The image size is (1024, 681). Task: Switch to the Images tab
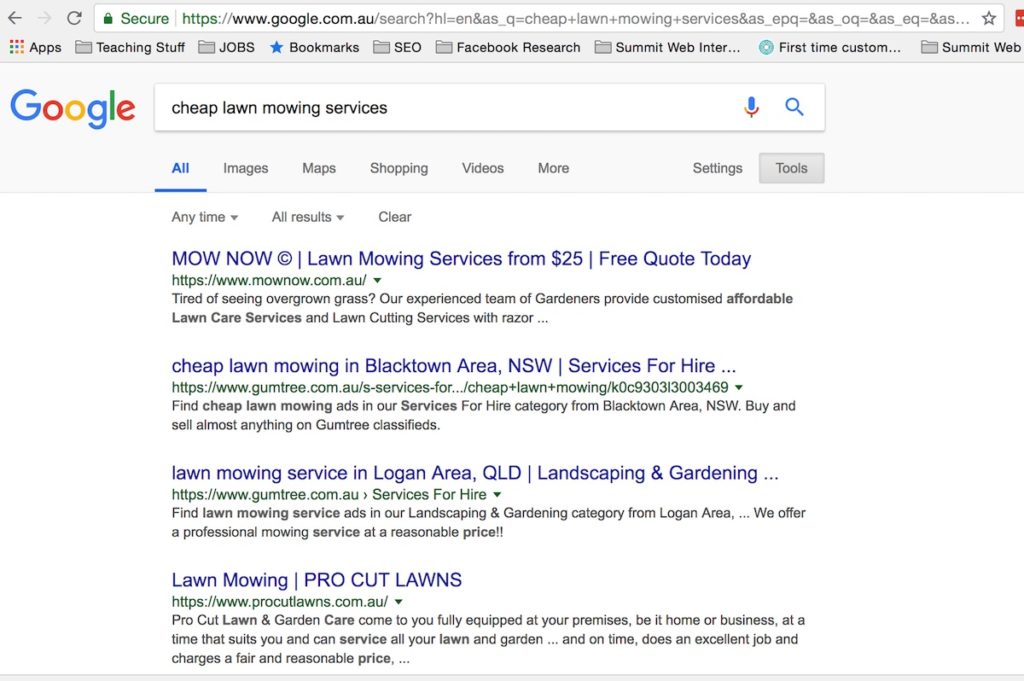(x=246, y=168)
